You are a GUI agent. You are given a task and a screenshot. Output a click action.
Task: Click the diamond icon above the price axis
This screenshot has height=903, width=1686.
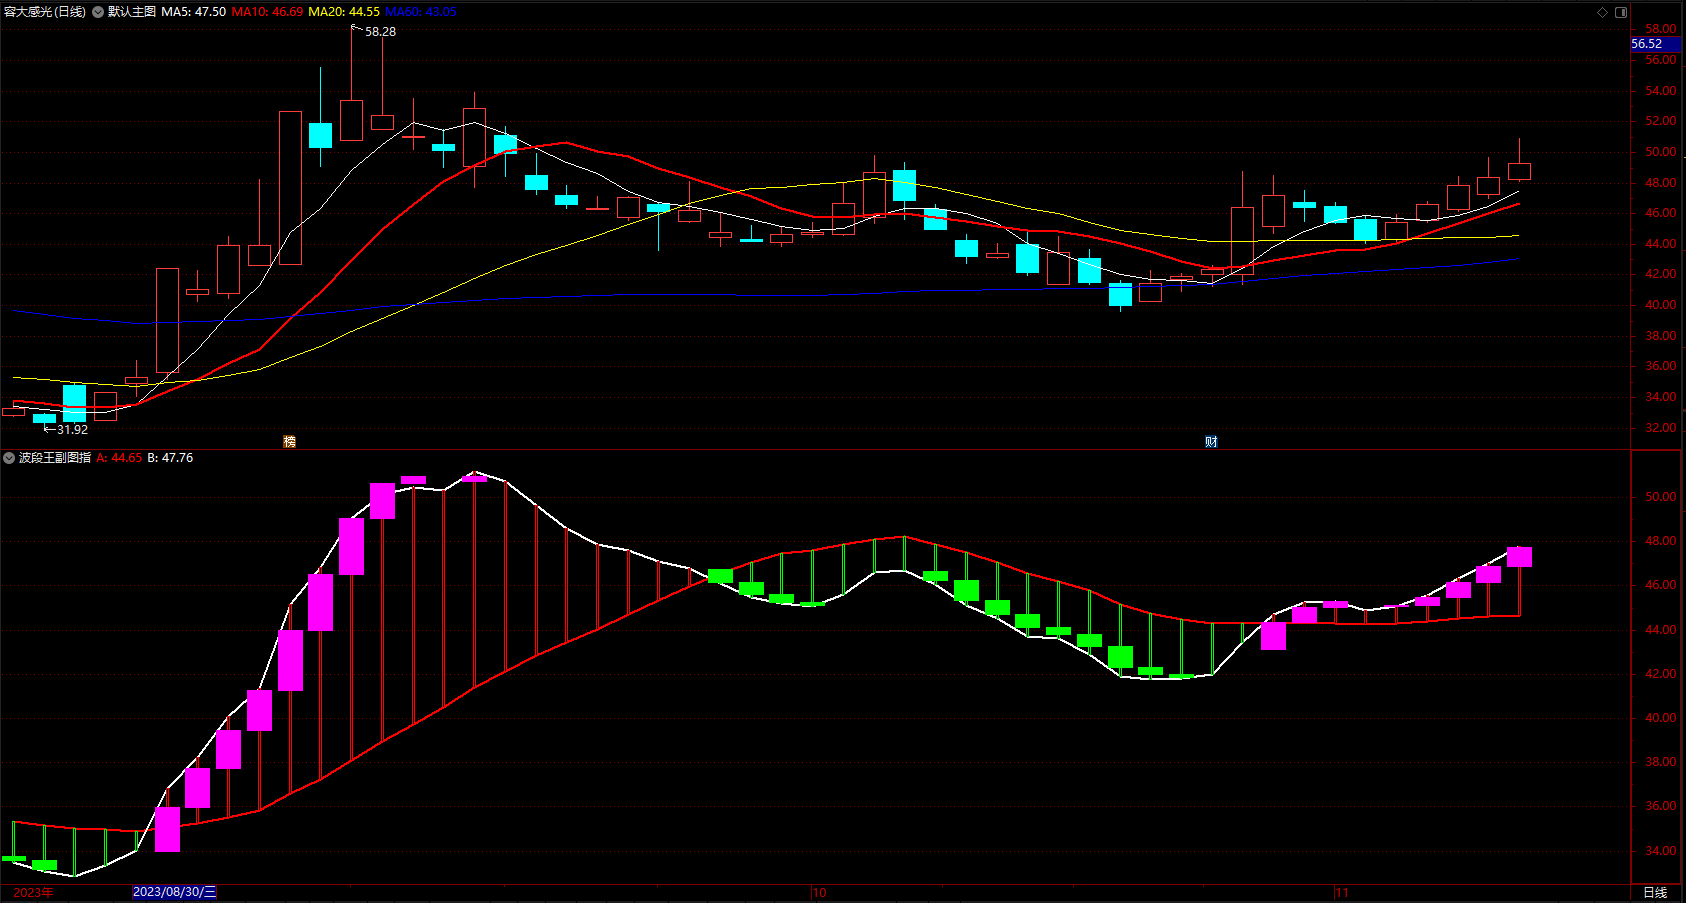pos(1602,12)
